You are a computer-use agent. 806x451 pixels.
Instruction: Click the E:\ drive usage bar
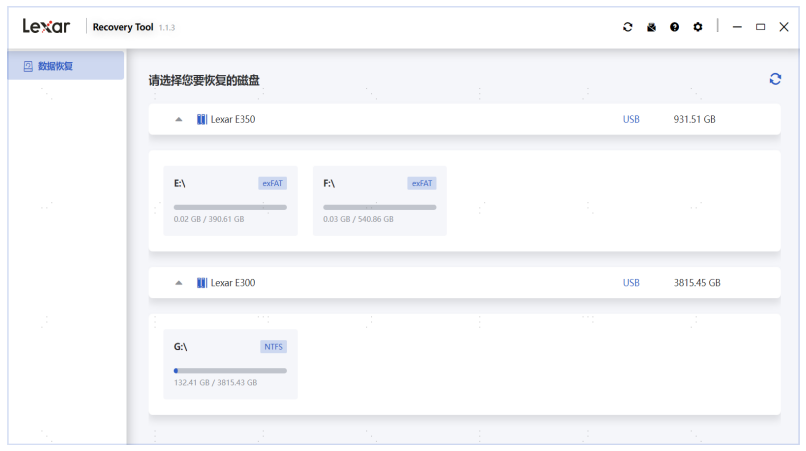click(230, 208)
